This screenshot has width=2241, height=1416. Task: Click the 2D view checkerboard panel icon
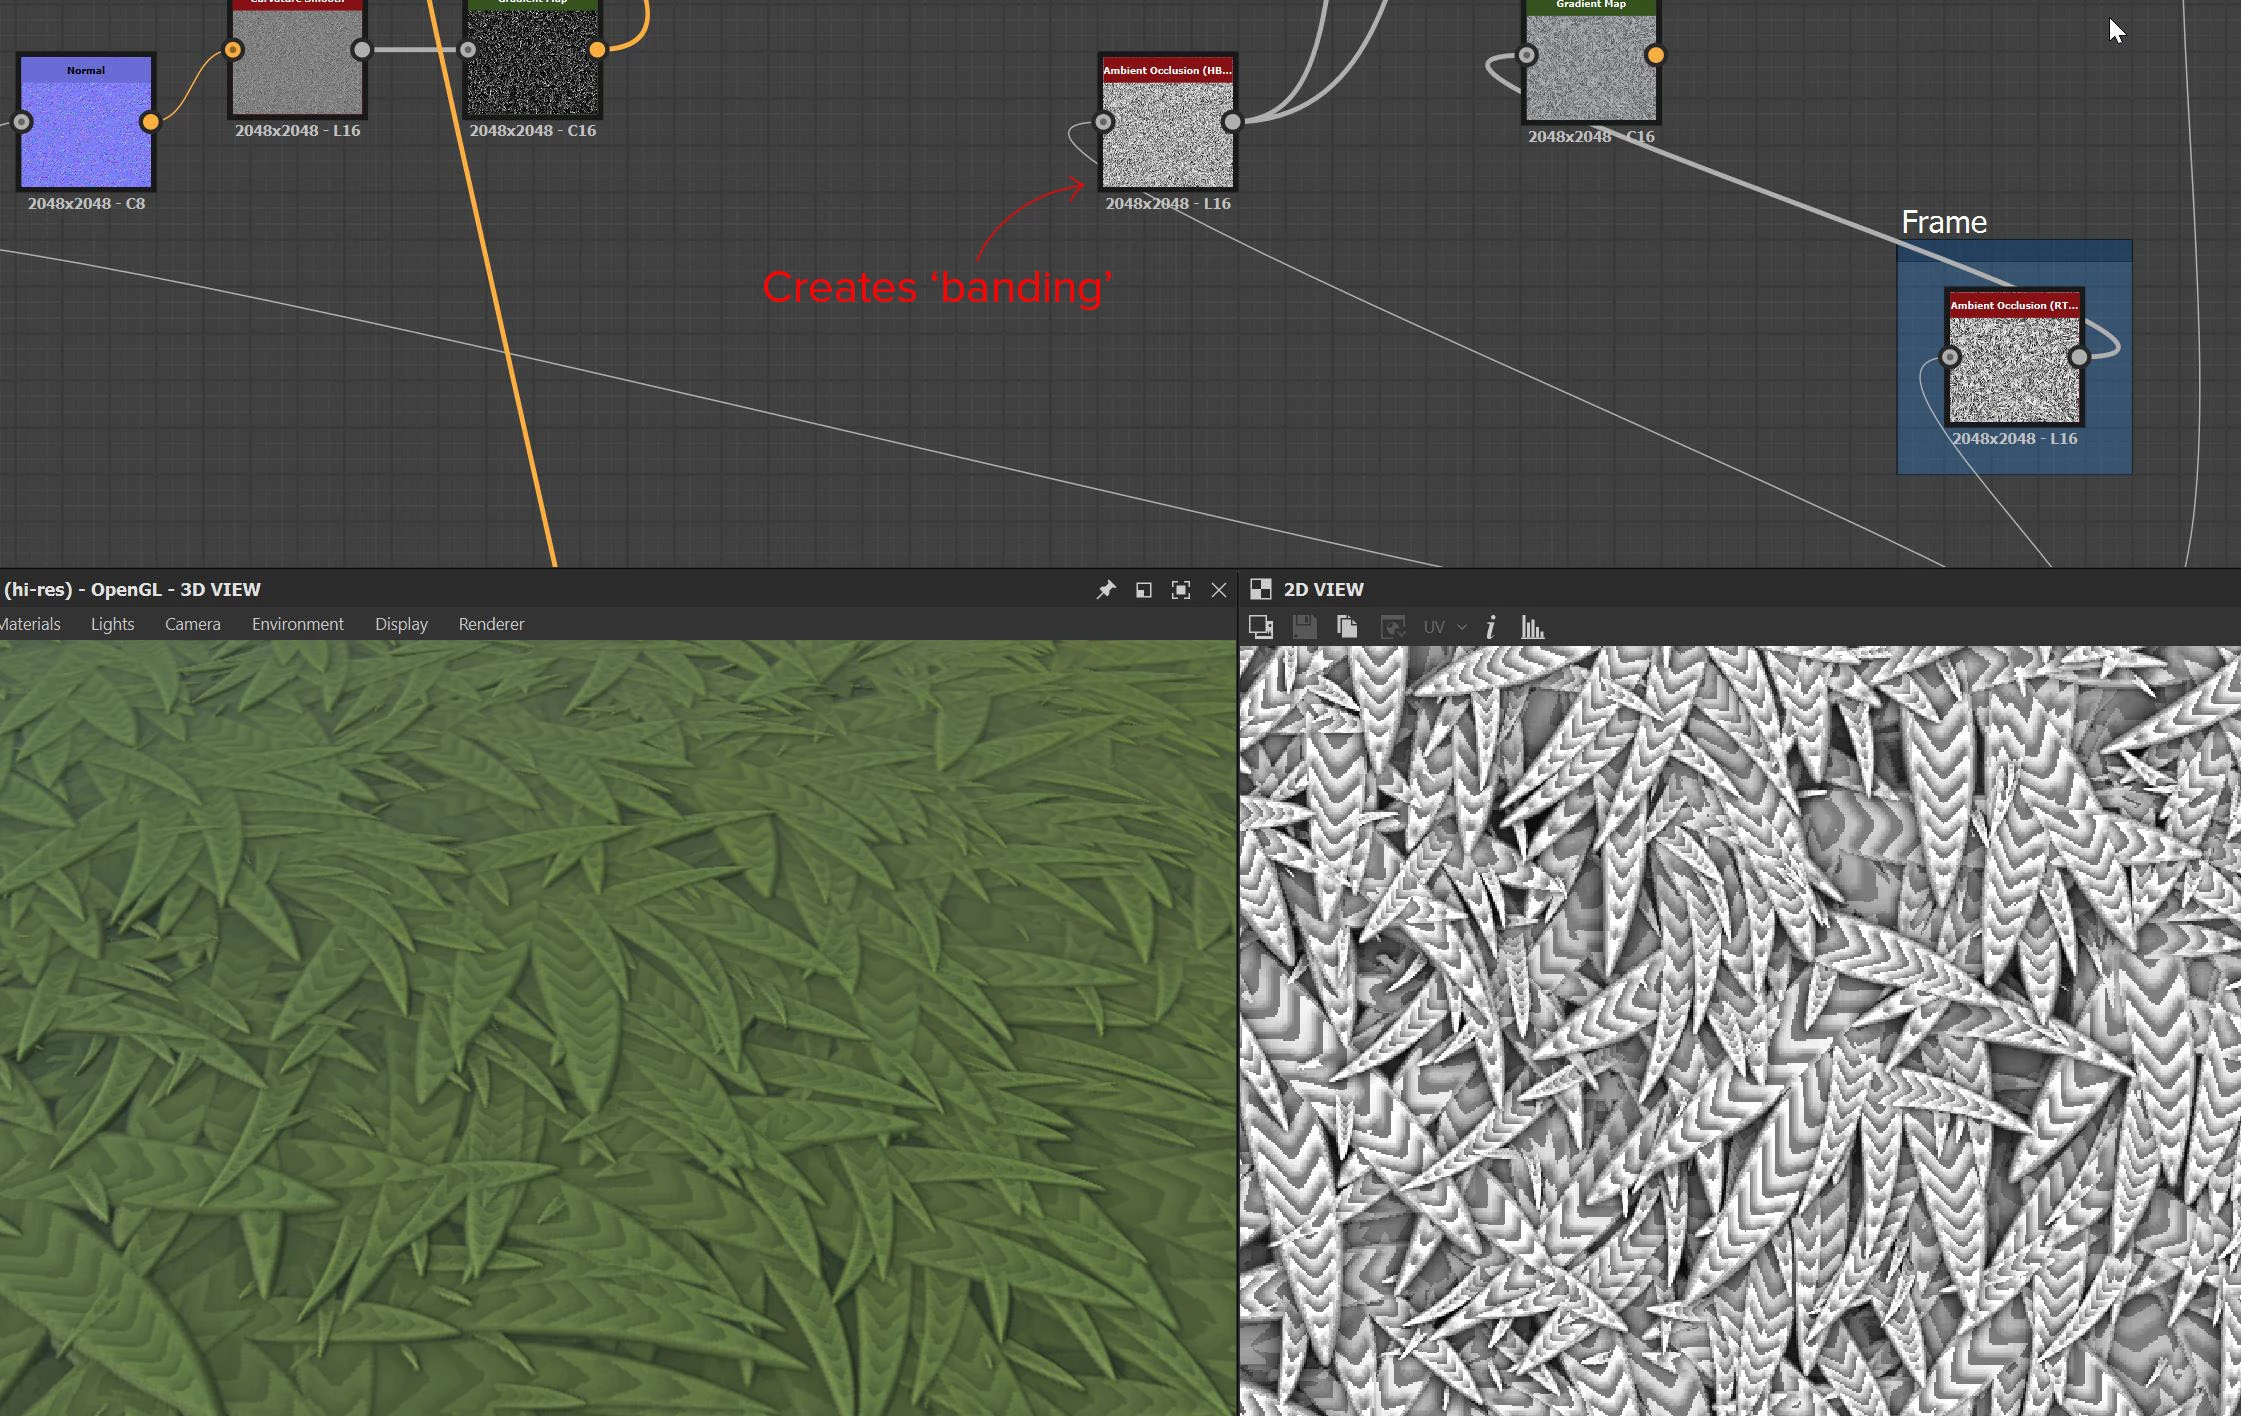coord(1260,589)
